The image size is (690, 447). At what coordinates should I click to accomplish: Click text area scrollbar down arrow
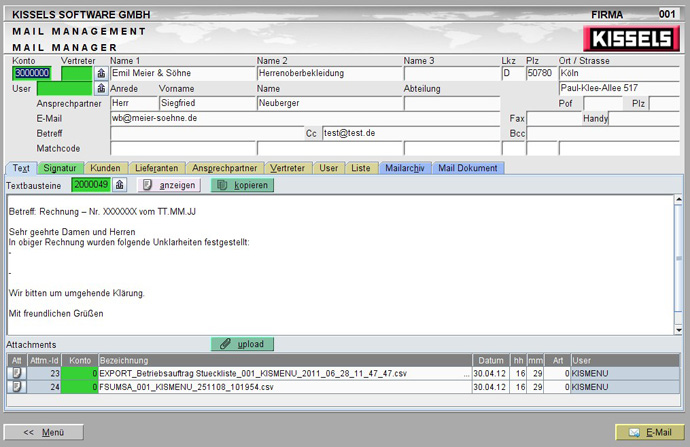pos(679,330)
